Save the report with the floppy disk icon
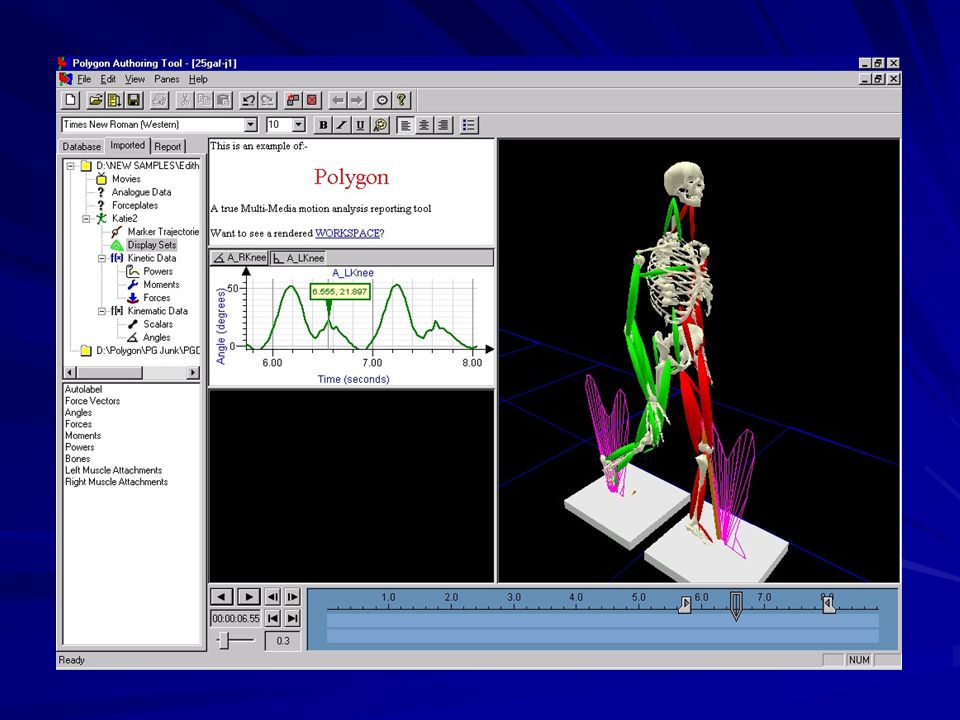The height and width of the screenshot is (720, 960). click(x=133, y=100)
